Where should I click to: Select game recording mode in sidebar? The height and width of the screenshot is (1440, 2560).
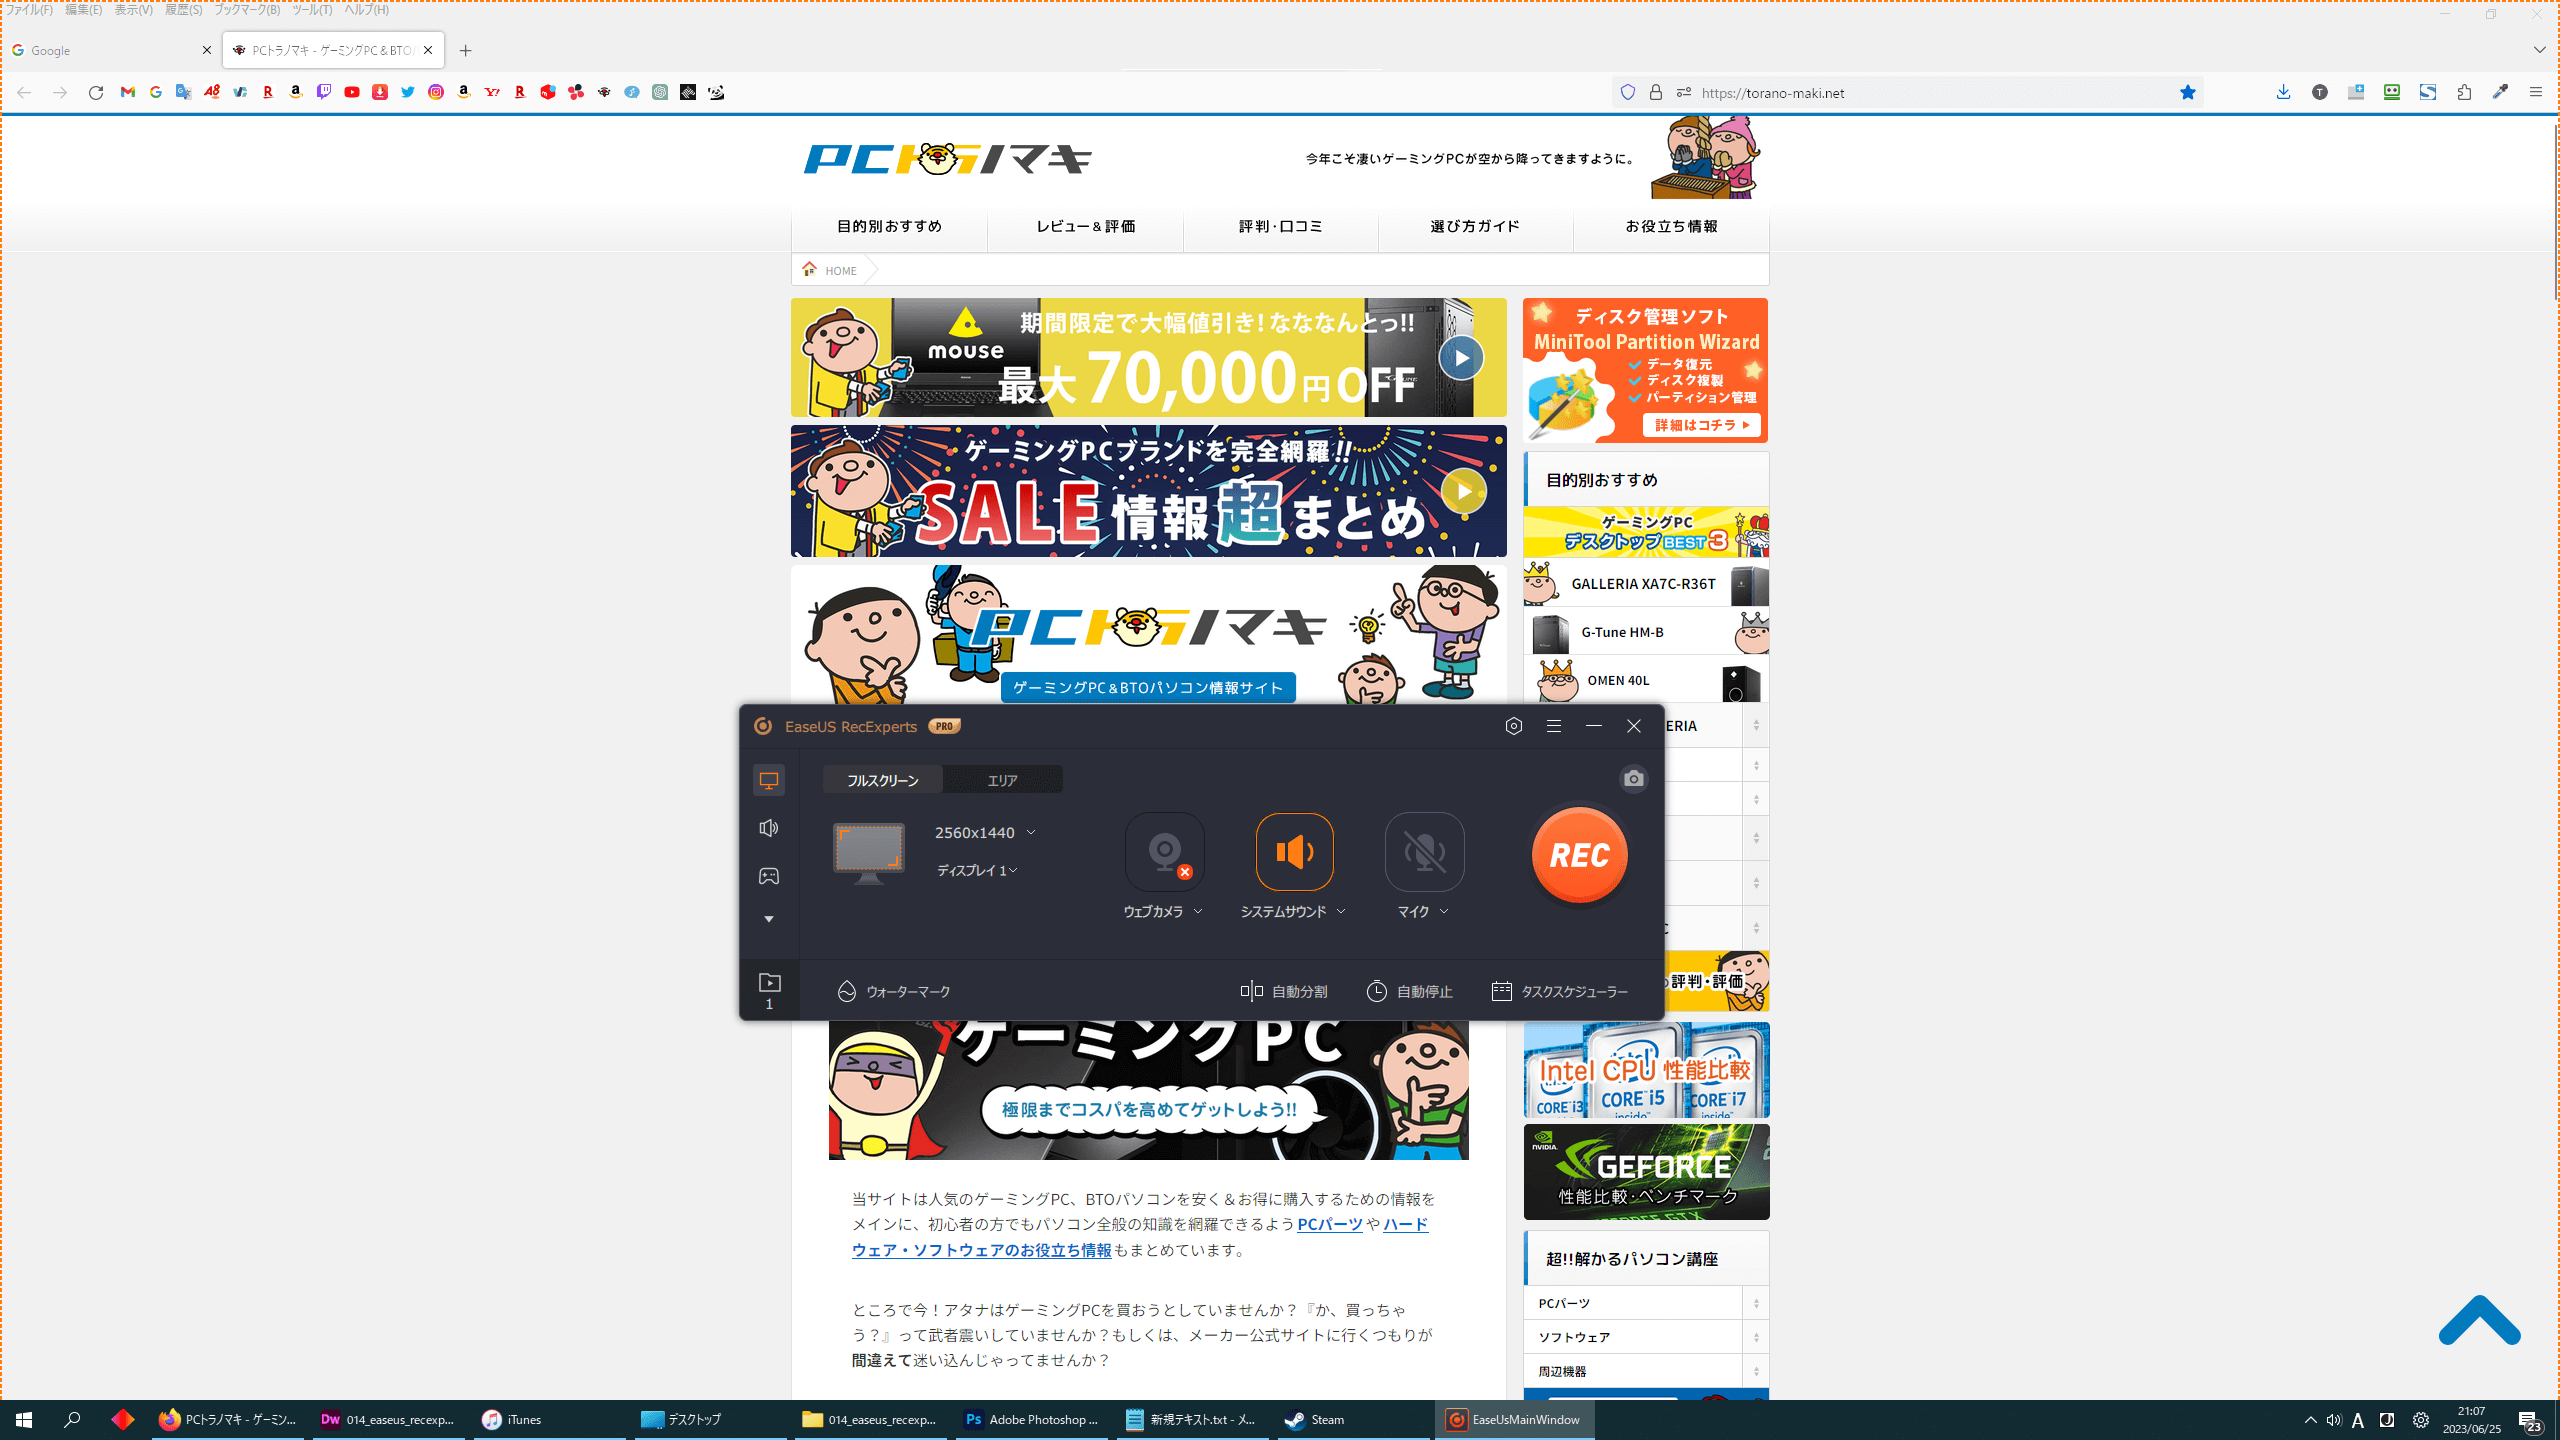pyautogui.click(x=768, y=876)
